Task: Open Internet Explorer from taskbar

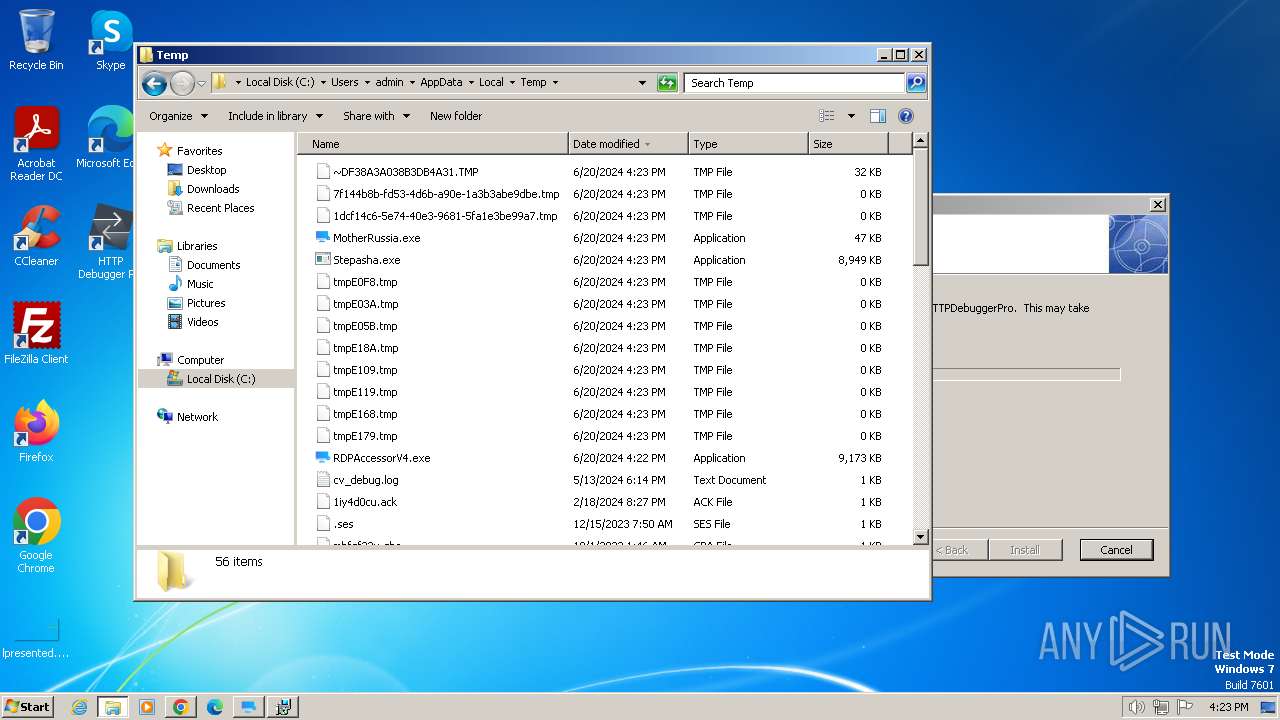Action: pos(79,707)
